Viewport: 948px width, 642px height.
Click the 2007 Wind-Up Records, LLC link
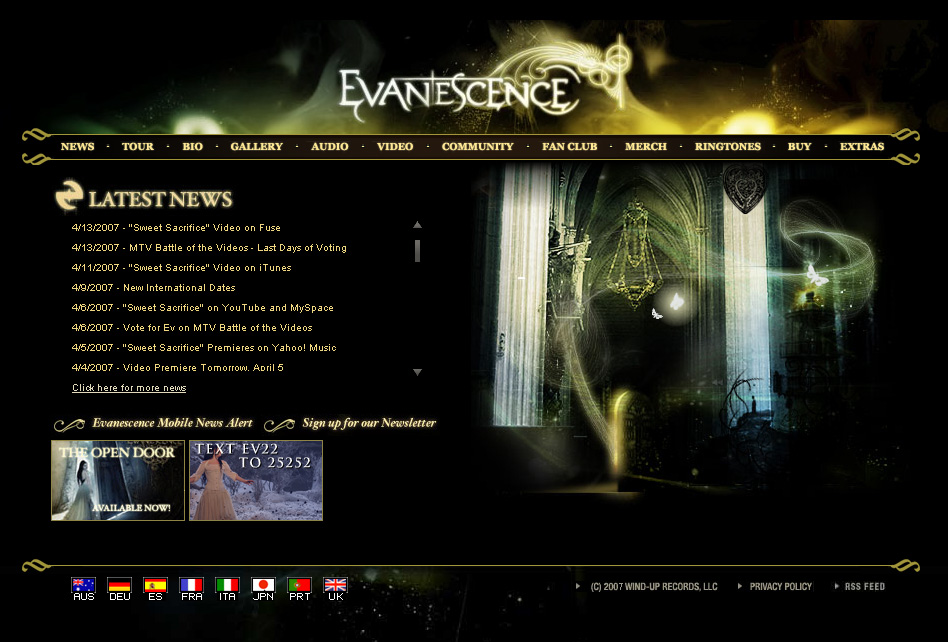(x=654, y=586)
